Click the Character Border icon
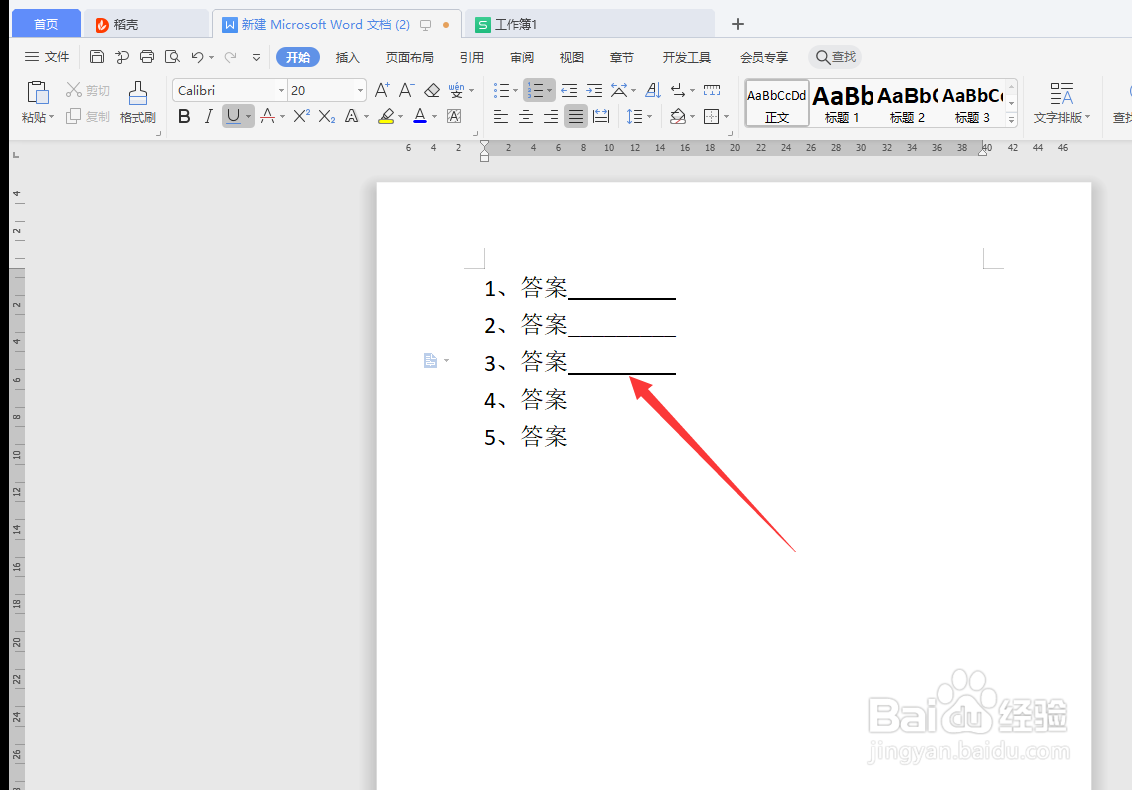1132x790 pixels. pos(454,116)
